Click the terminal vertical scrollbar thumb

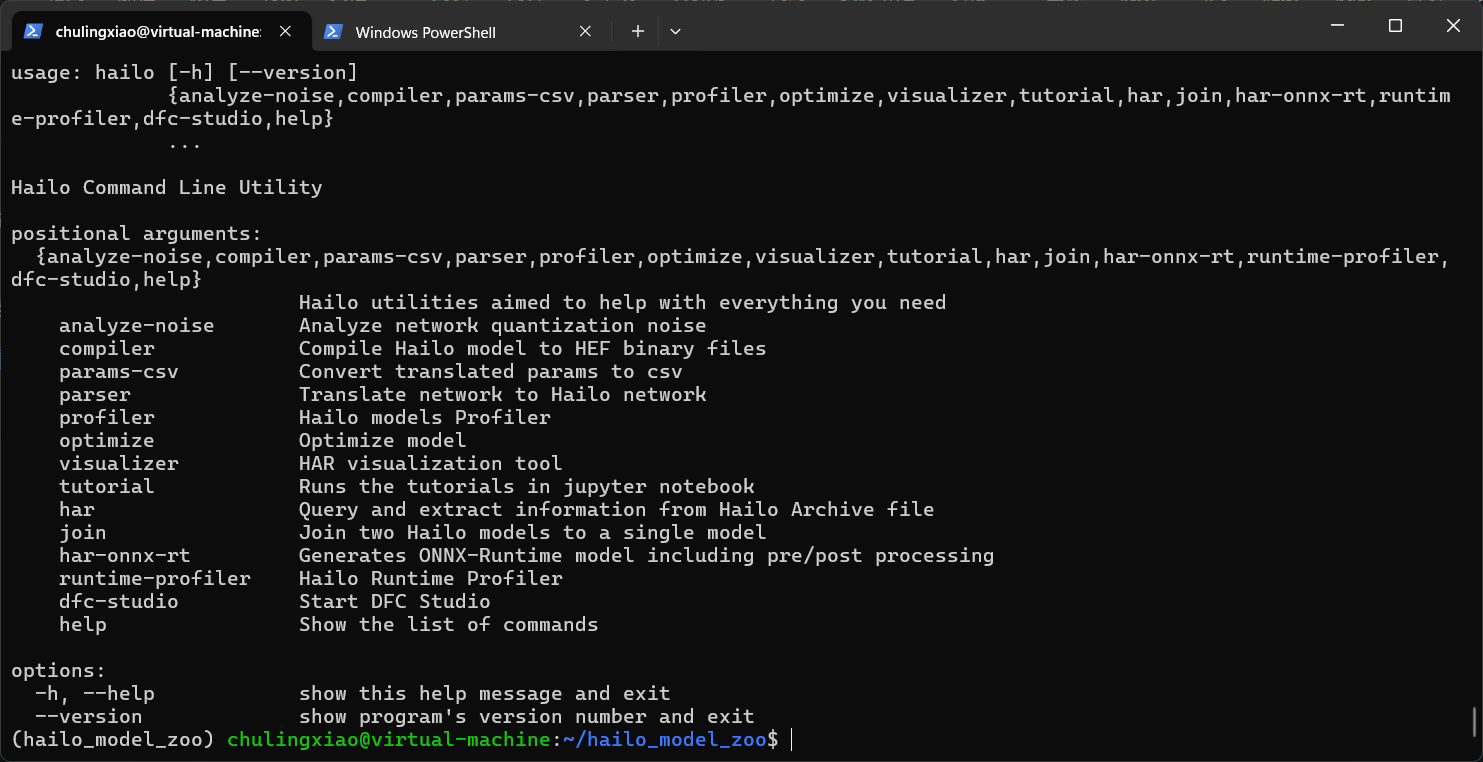tap(1475, 720)
